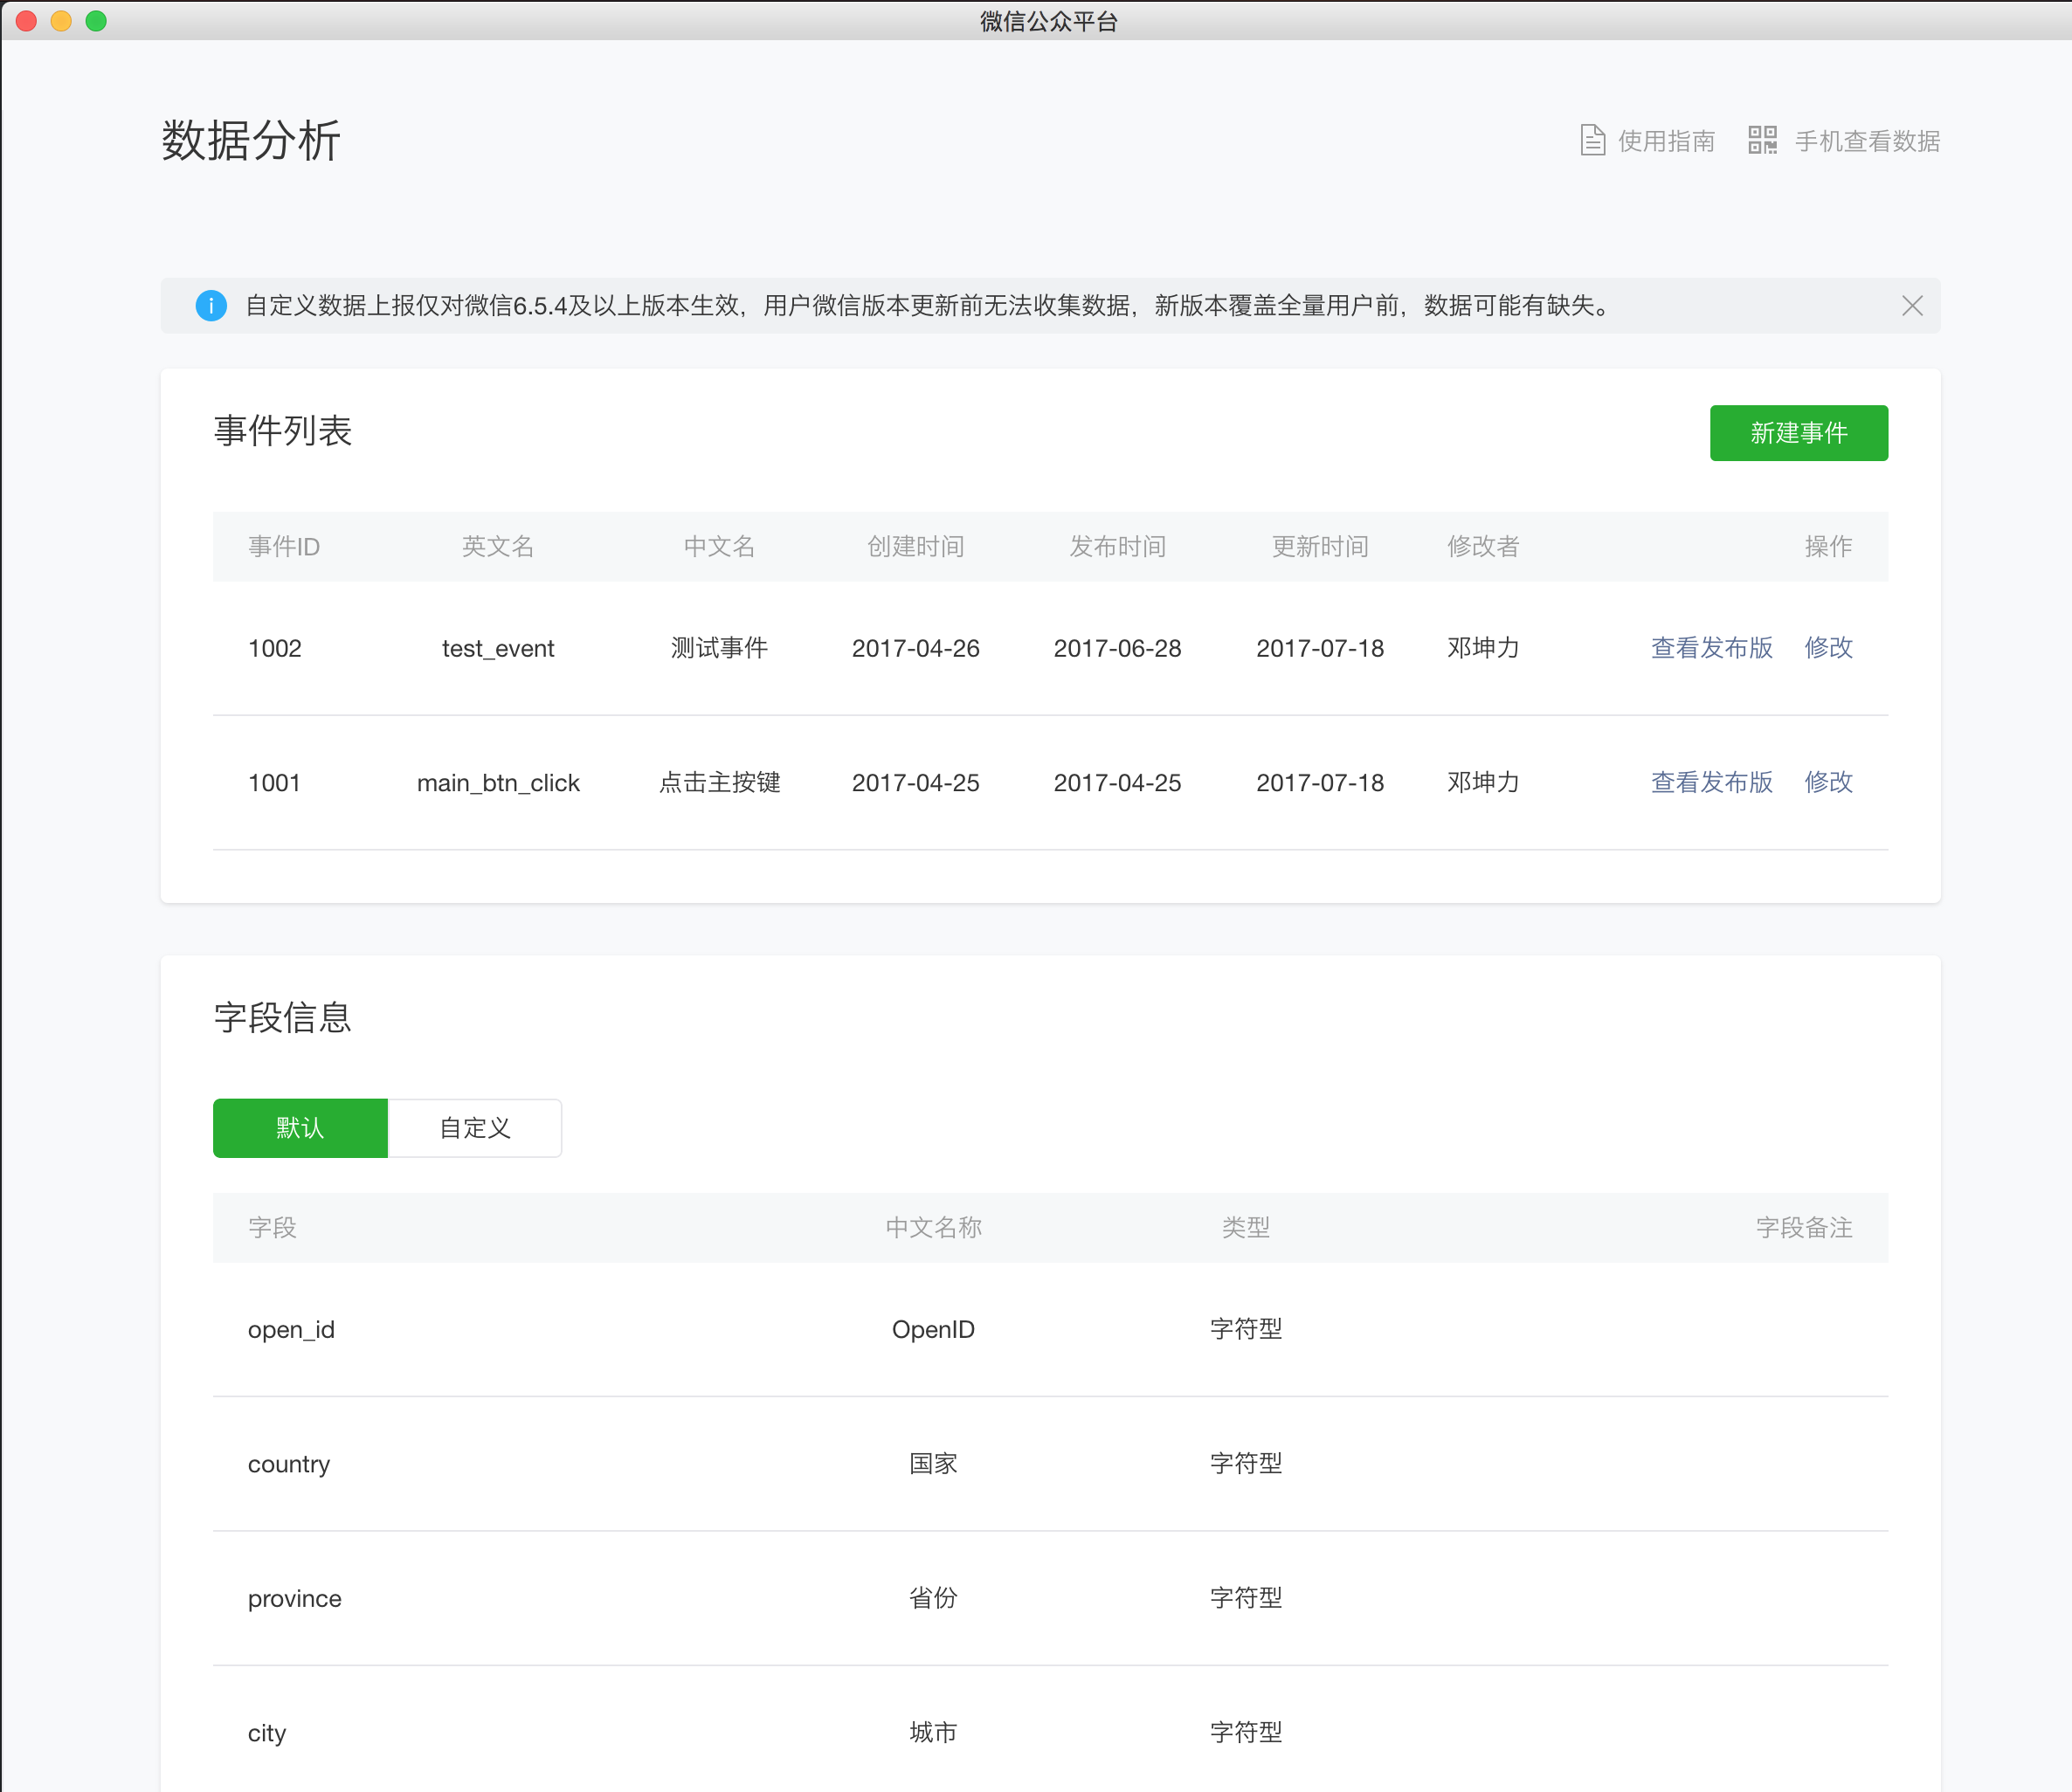Screen dimensions: 2072x1792
Task: Click the blue info icon in notice
Action: coord(211,306)
